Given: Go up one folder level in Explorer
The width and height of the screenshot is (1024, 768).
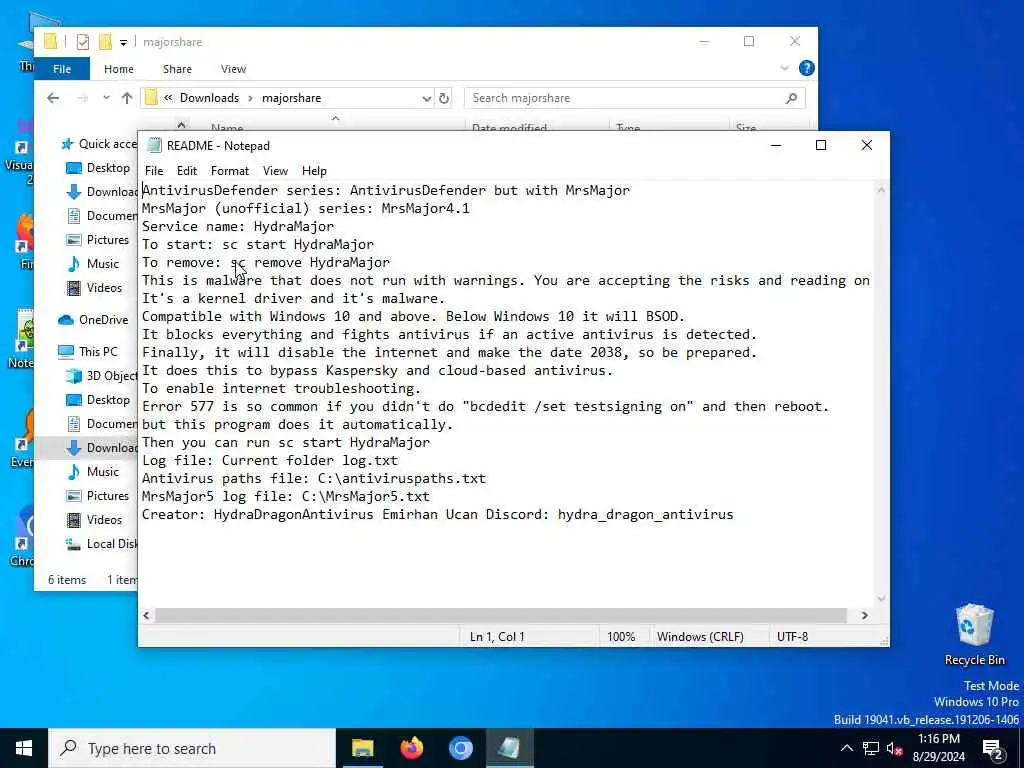Looking at the screenshot, I should point(127,98).
